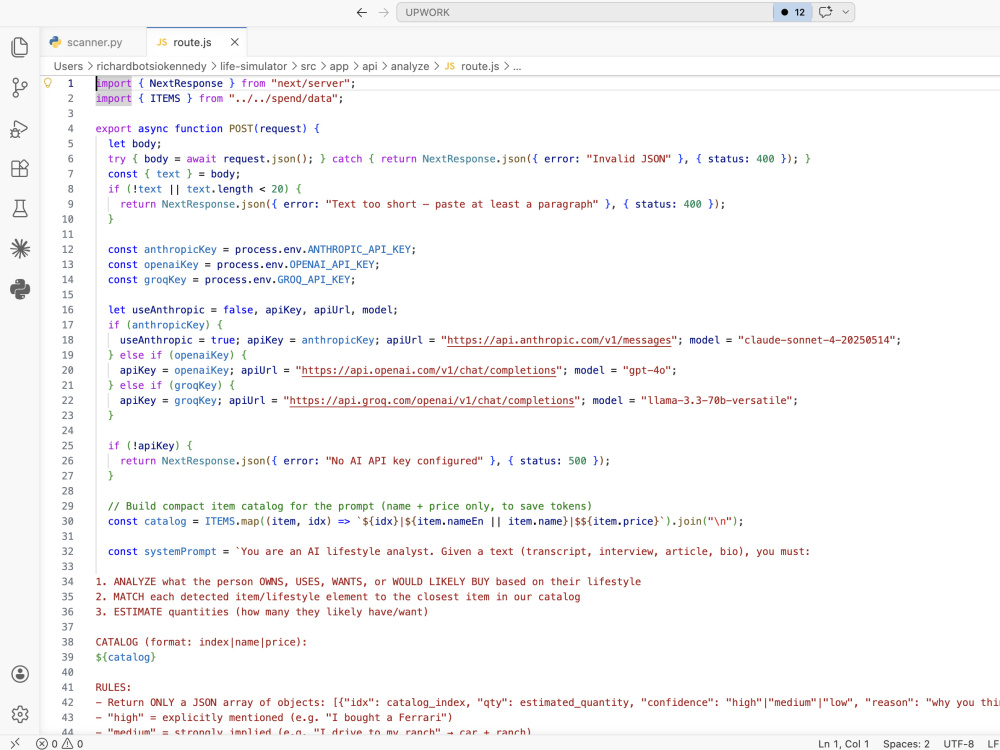Open Extensions view
This screenshot has width=1000, height=750.
click(x=20, y=168)
